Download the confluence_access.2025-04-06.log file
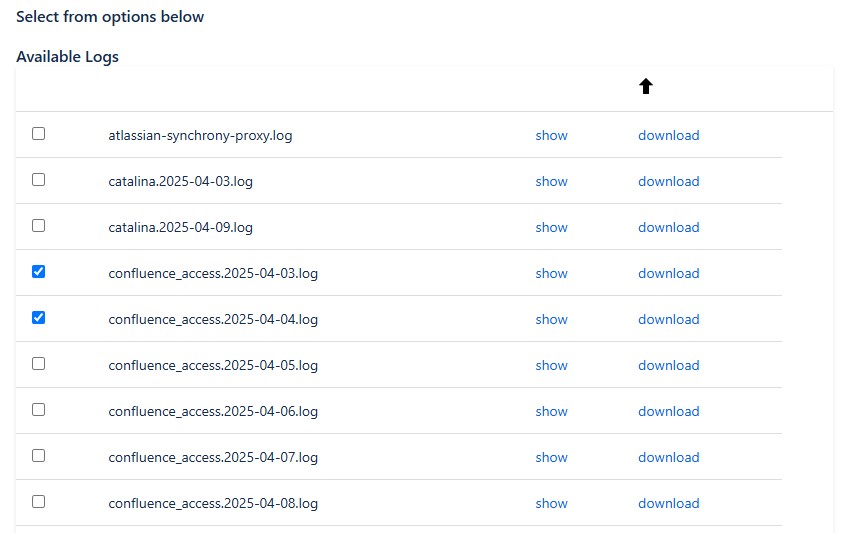This screenshot has height=533, width=844. [x=668, y=411]
